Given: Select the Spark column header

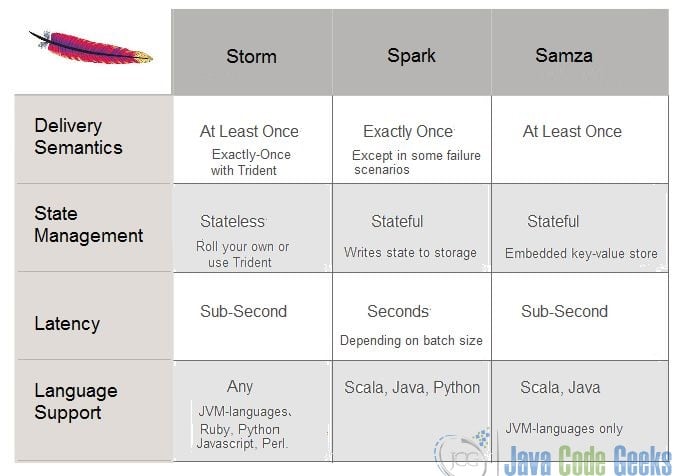Looking at the screenshot, I should point(412,52).
